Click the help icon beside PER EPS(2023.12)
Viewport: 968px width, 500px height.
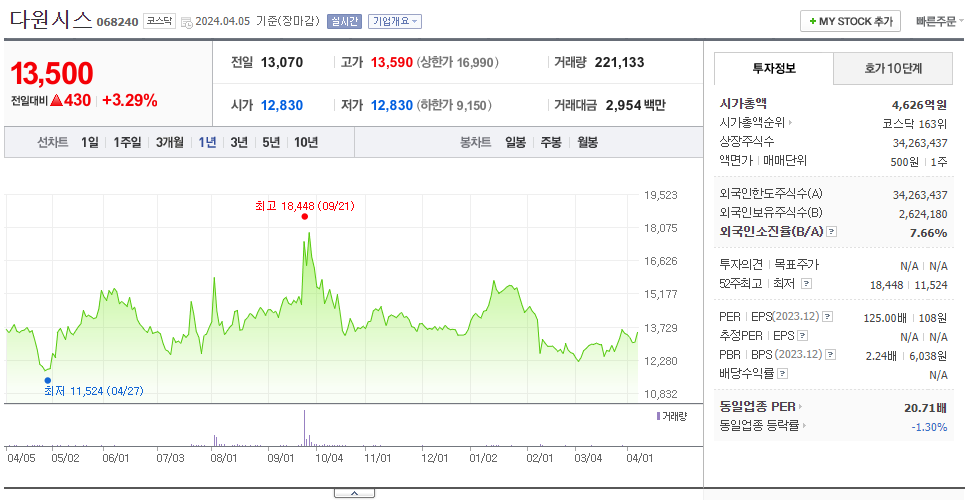[828, 317]
